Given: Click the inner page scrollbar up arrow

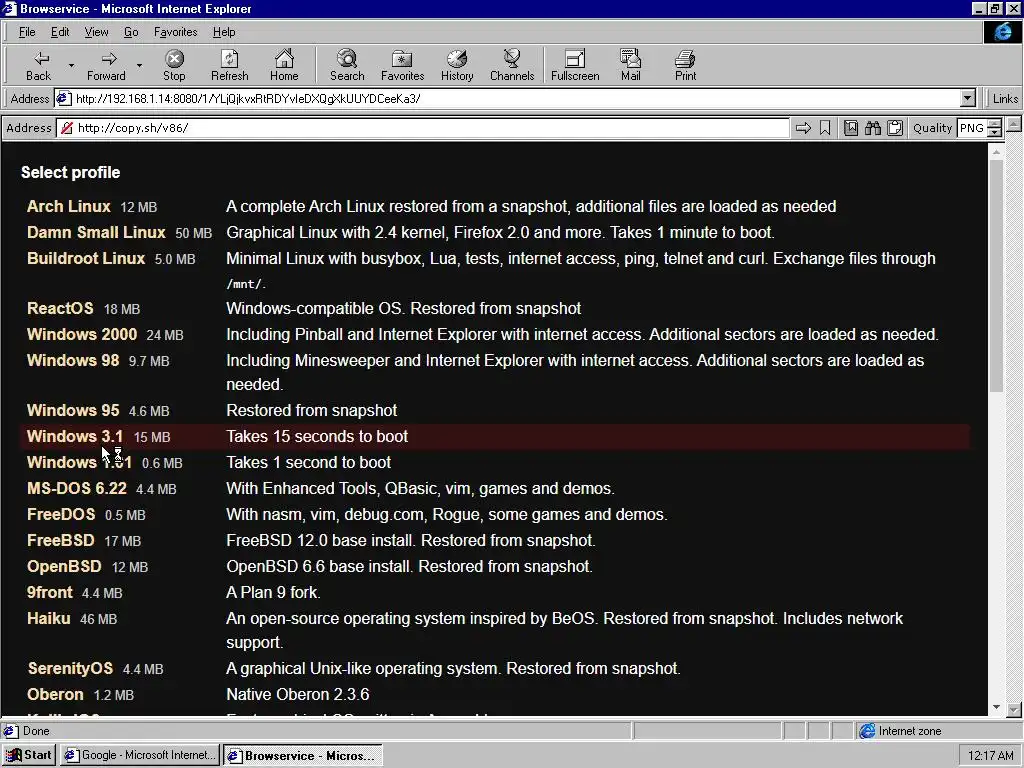Looking at the screenshot, I should (x=996, y=152).
